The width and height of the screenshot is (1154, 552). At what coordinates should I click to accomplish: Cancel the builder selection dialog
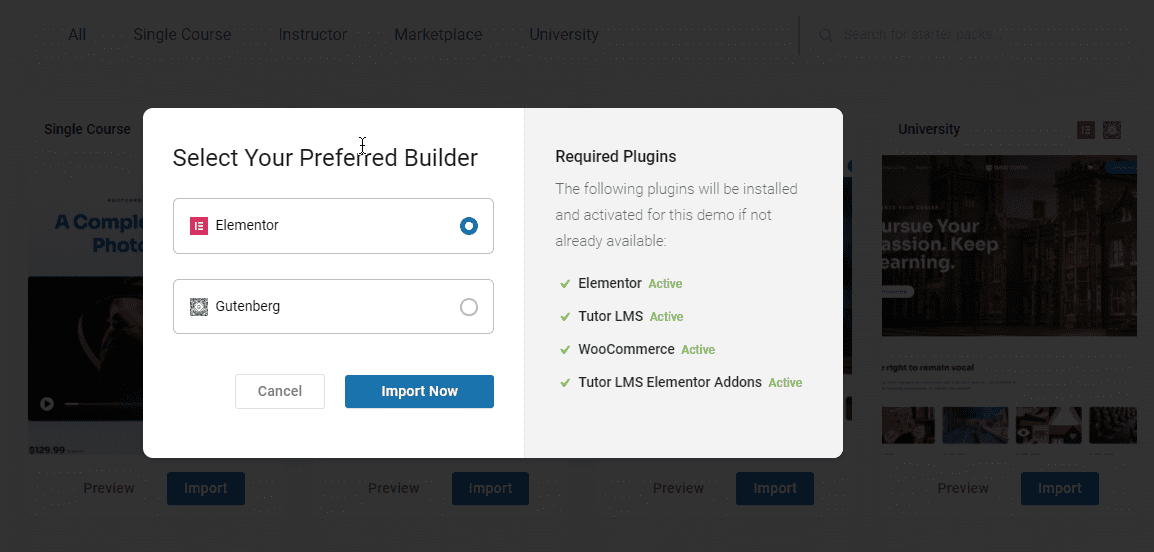click(280, 392)
